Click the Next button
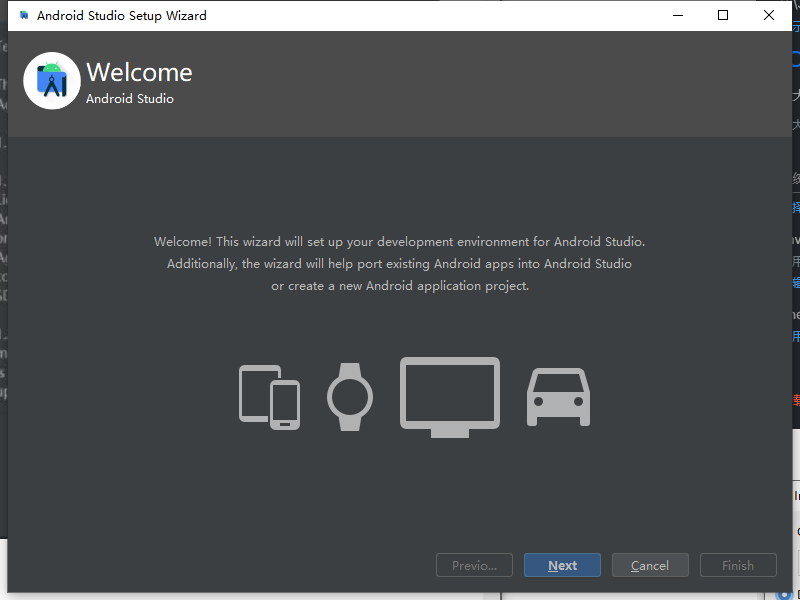 (562, 565)
